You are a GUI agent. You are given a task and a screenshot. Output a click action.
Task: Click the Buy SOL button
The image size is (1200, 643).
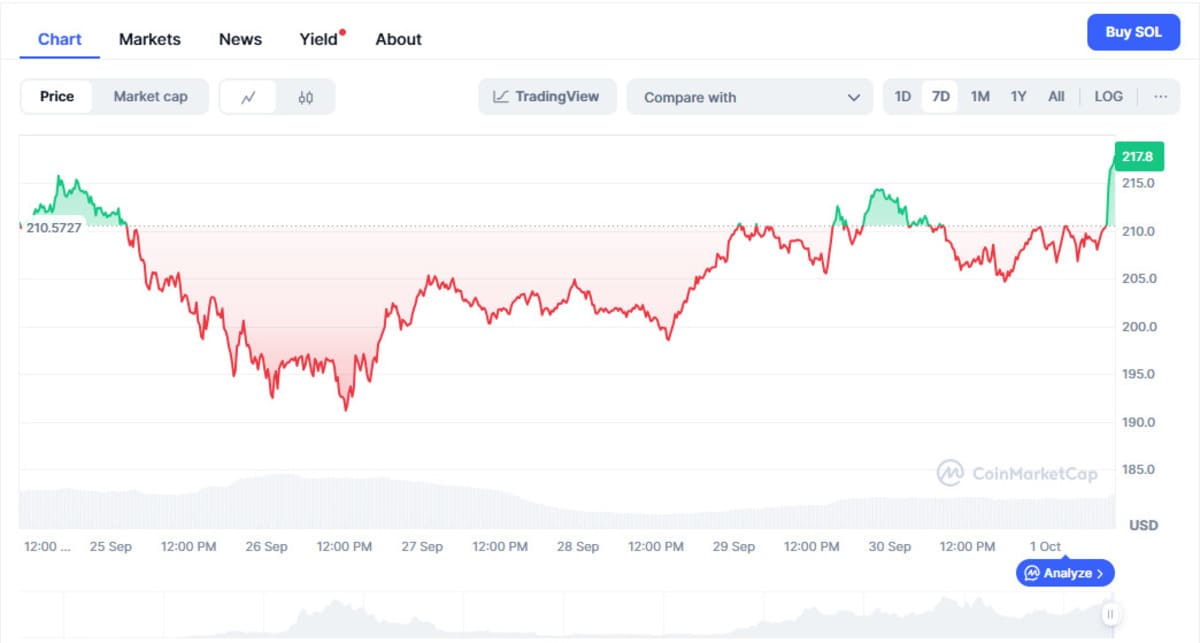pos(1133,32)
